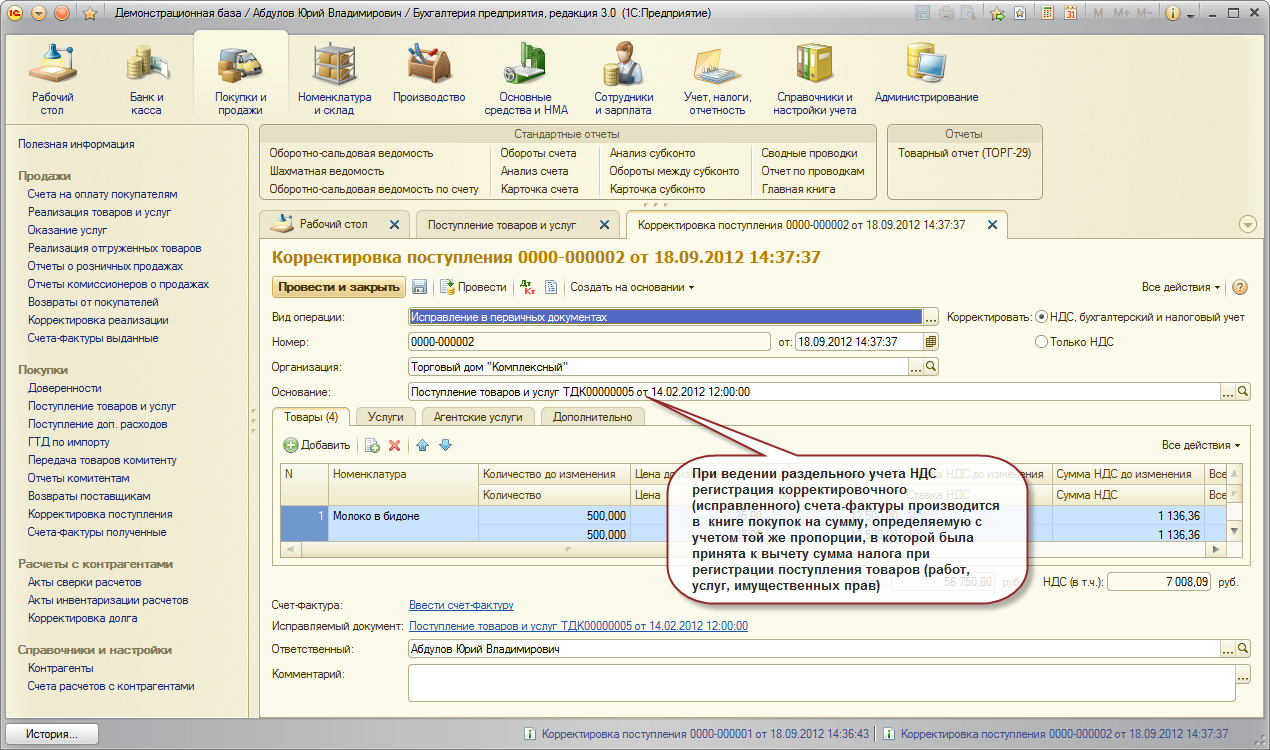Open the date picker next to the date field
This screenshot has height=750, width=1270.
pos(931,342)
